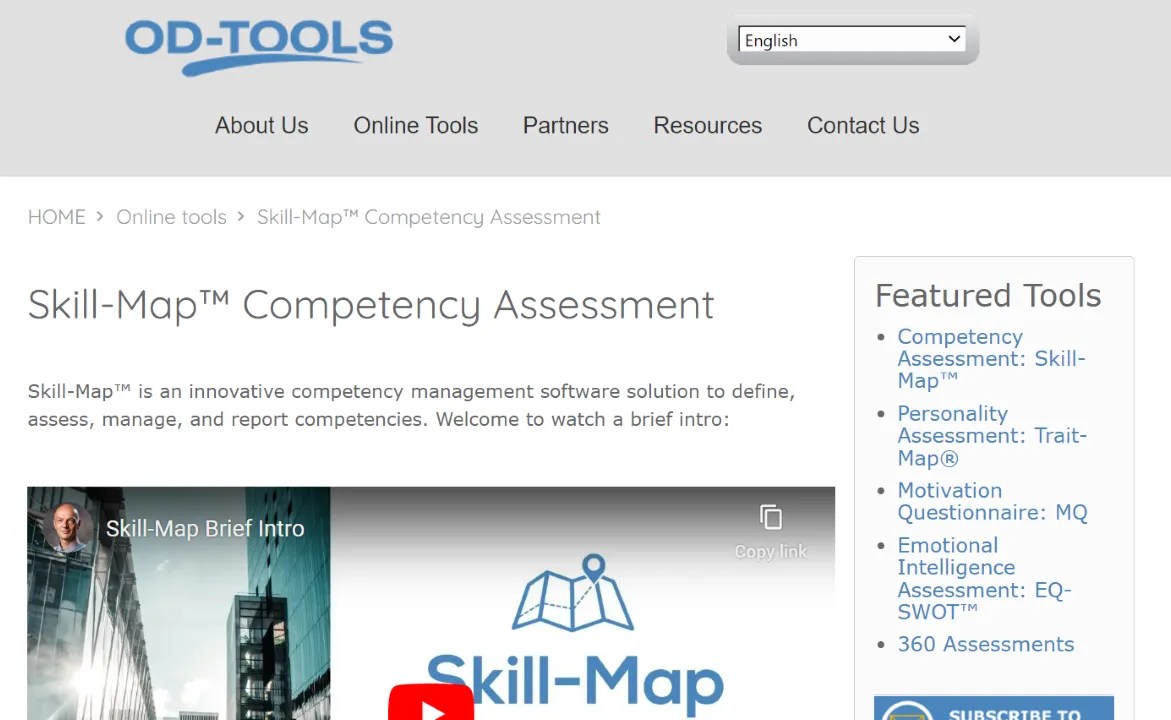The height and width of the screenshot is (720, 1171).
Task: Select the Partners navigation item
Action: [x=565, y=125]
